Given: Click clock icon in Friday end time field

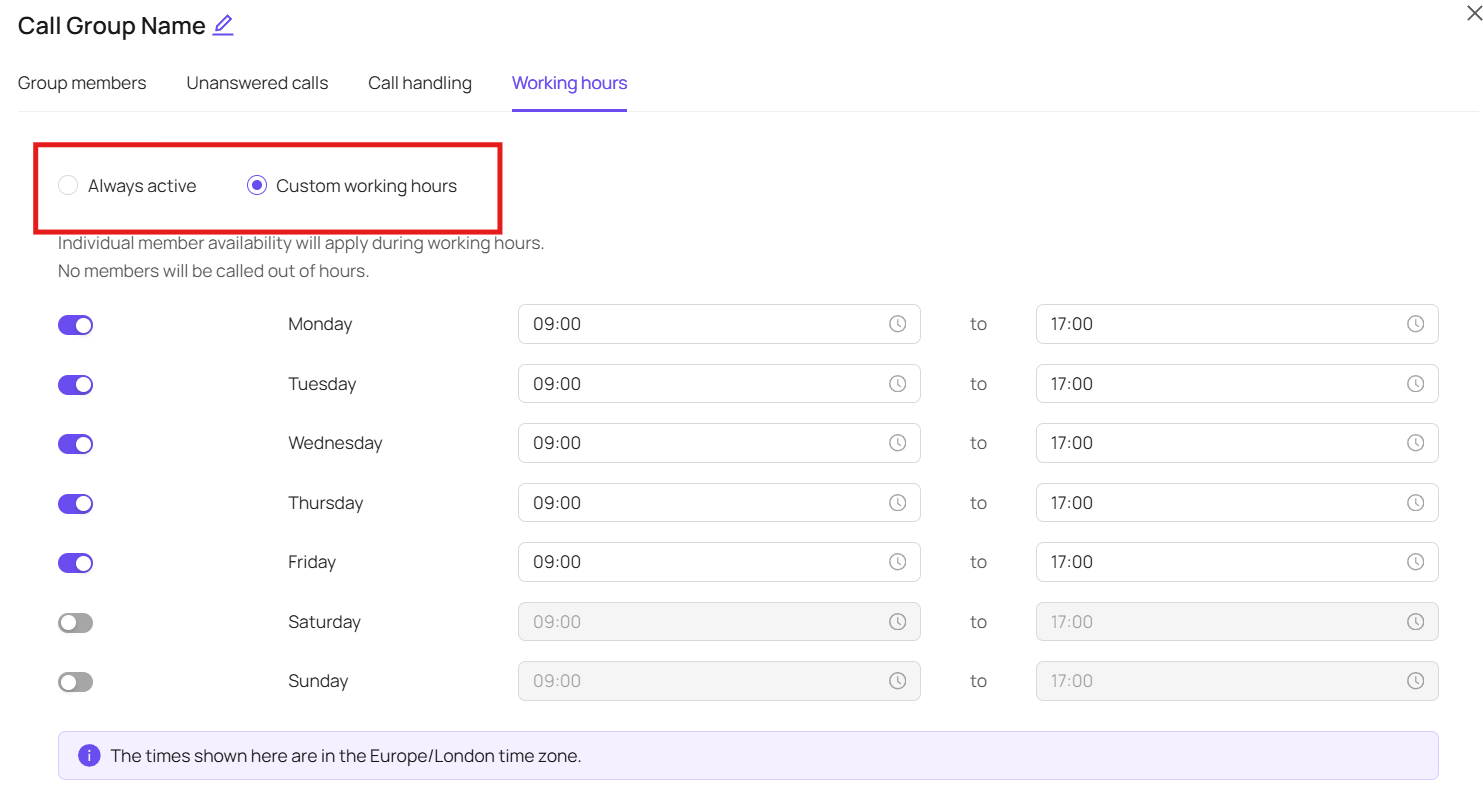Looking at the screenshot, I should coord(1416,562).
